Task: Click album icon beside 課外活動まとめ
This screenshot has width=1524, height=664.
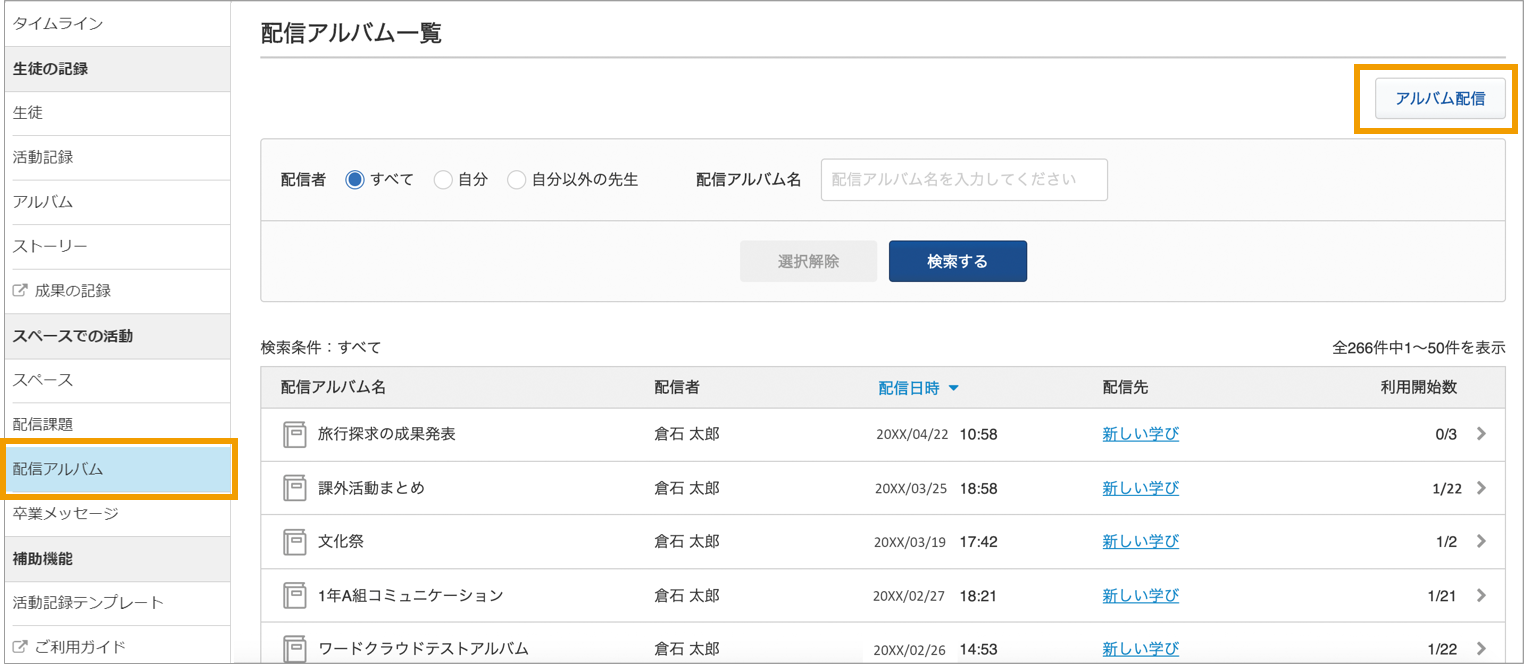Action: (294, 488)
